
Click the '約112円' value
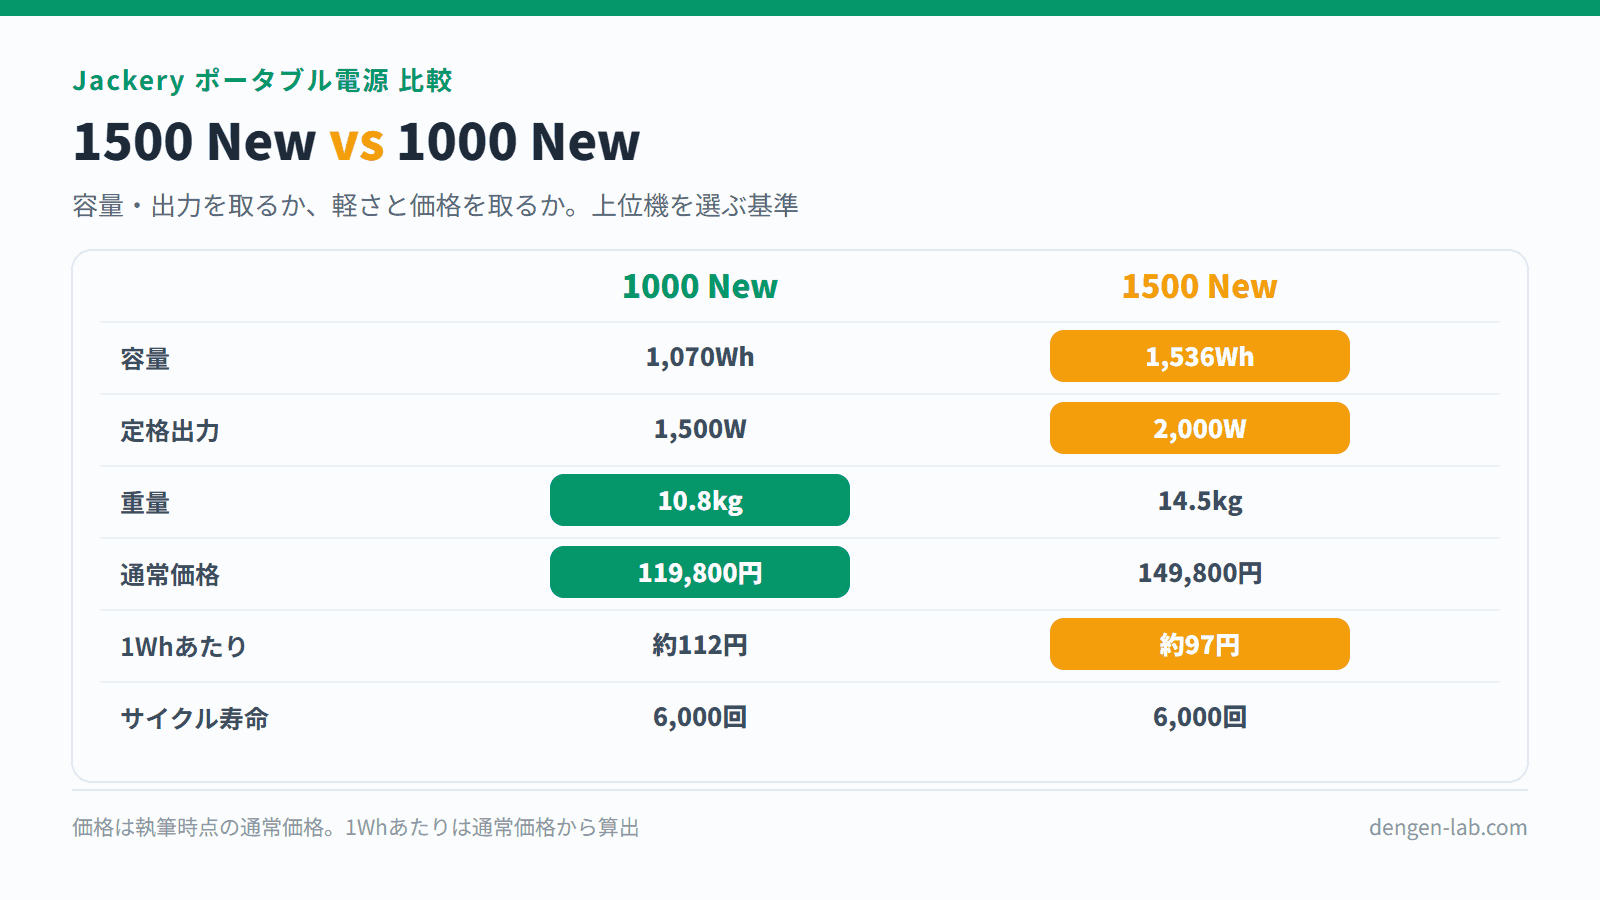pyautogui.click(x=700, y=645)
